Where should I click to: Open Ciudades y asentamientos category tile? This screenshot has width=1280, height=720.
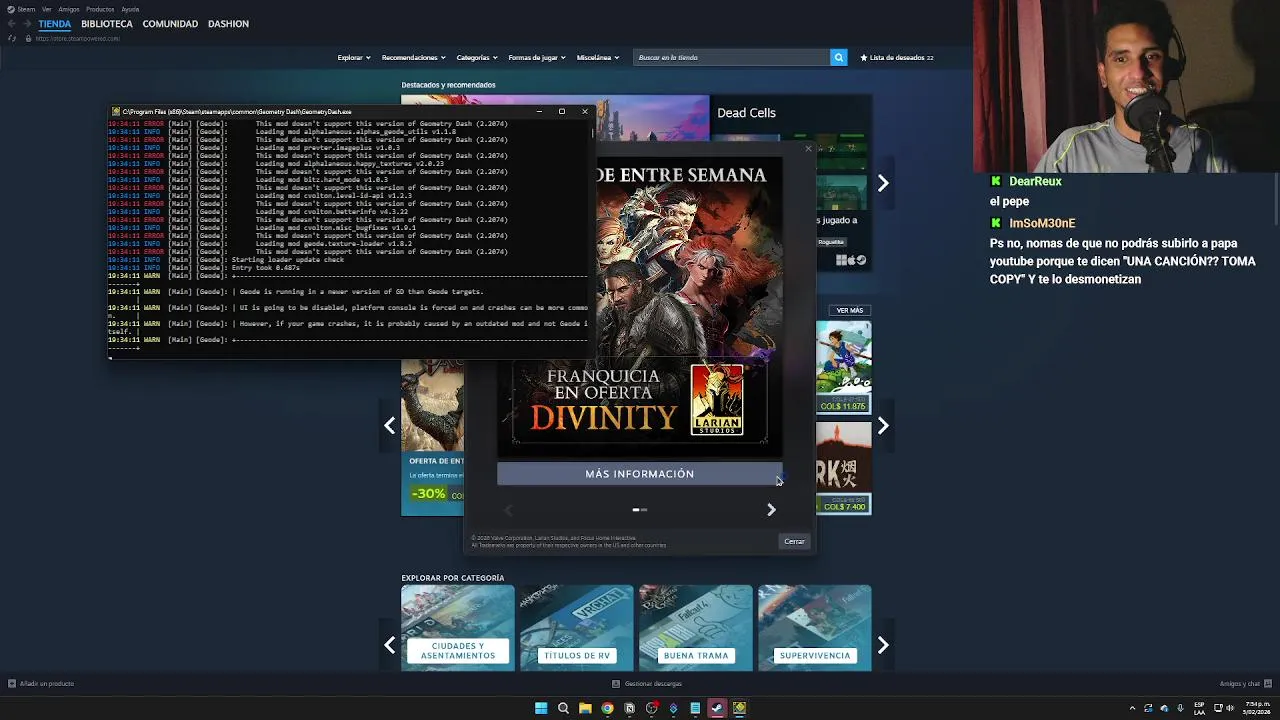pos(458,627)
